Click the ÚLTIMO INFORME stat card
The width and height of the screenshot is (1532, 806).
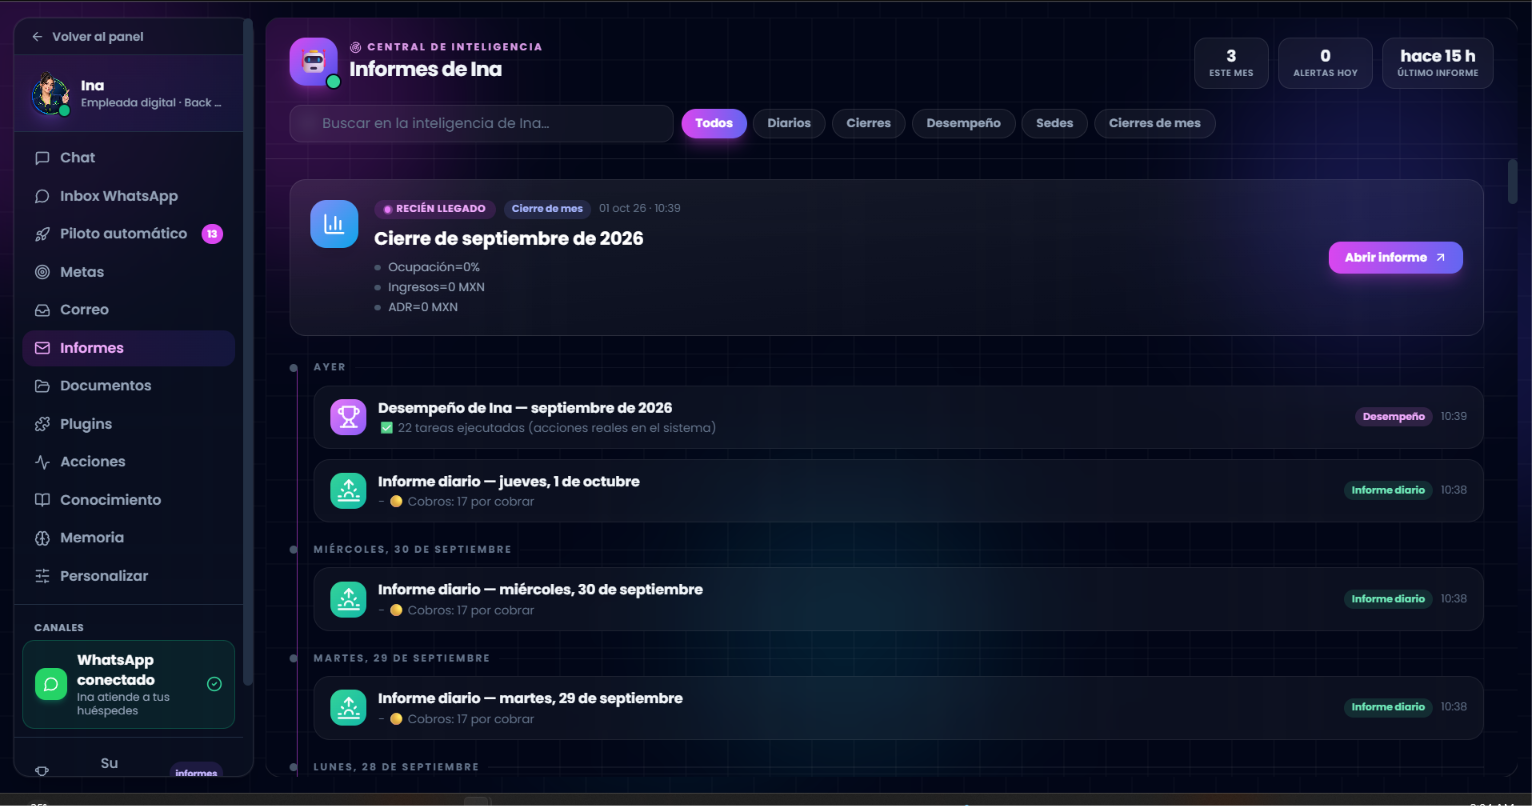(1437, 63)
